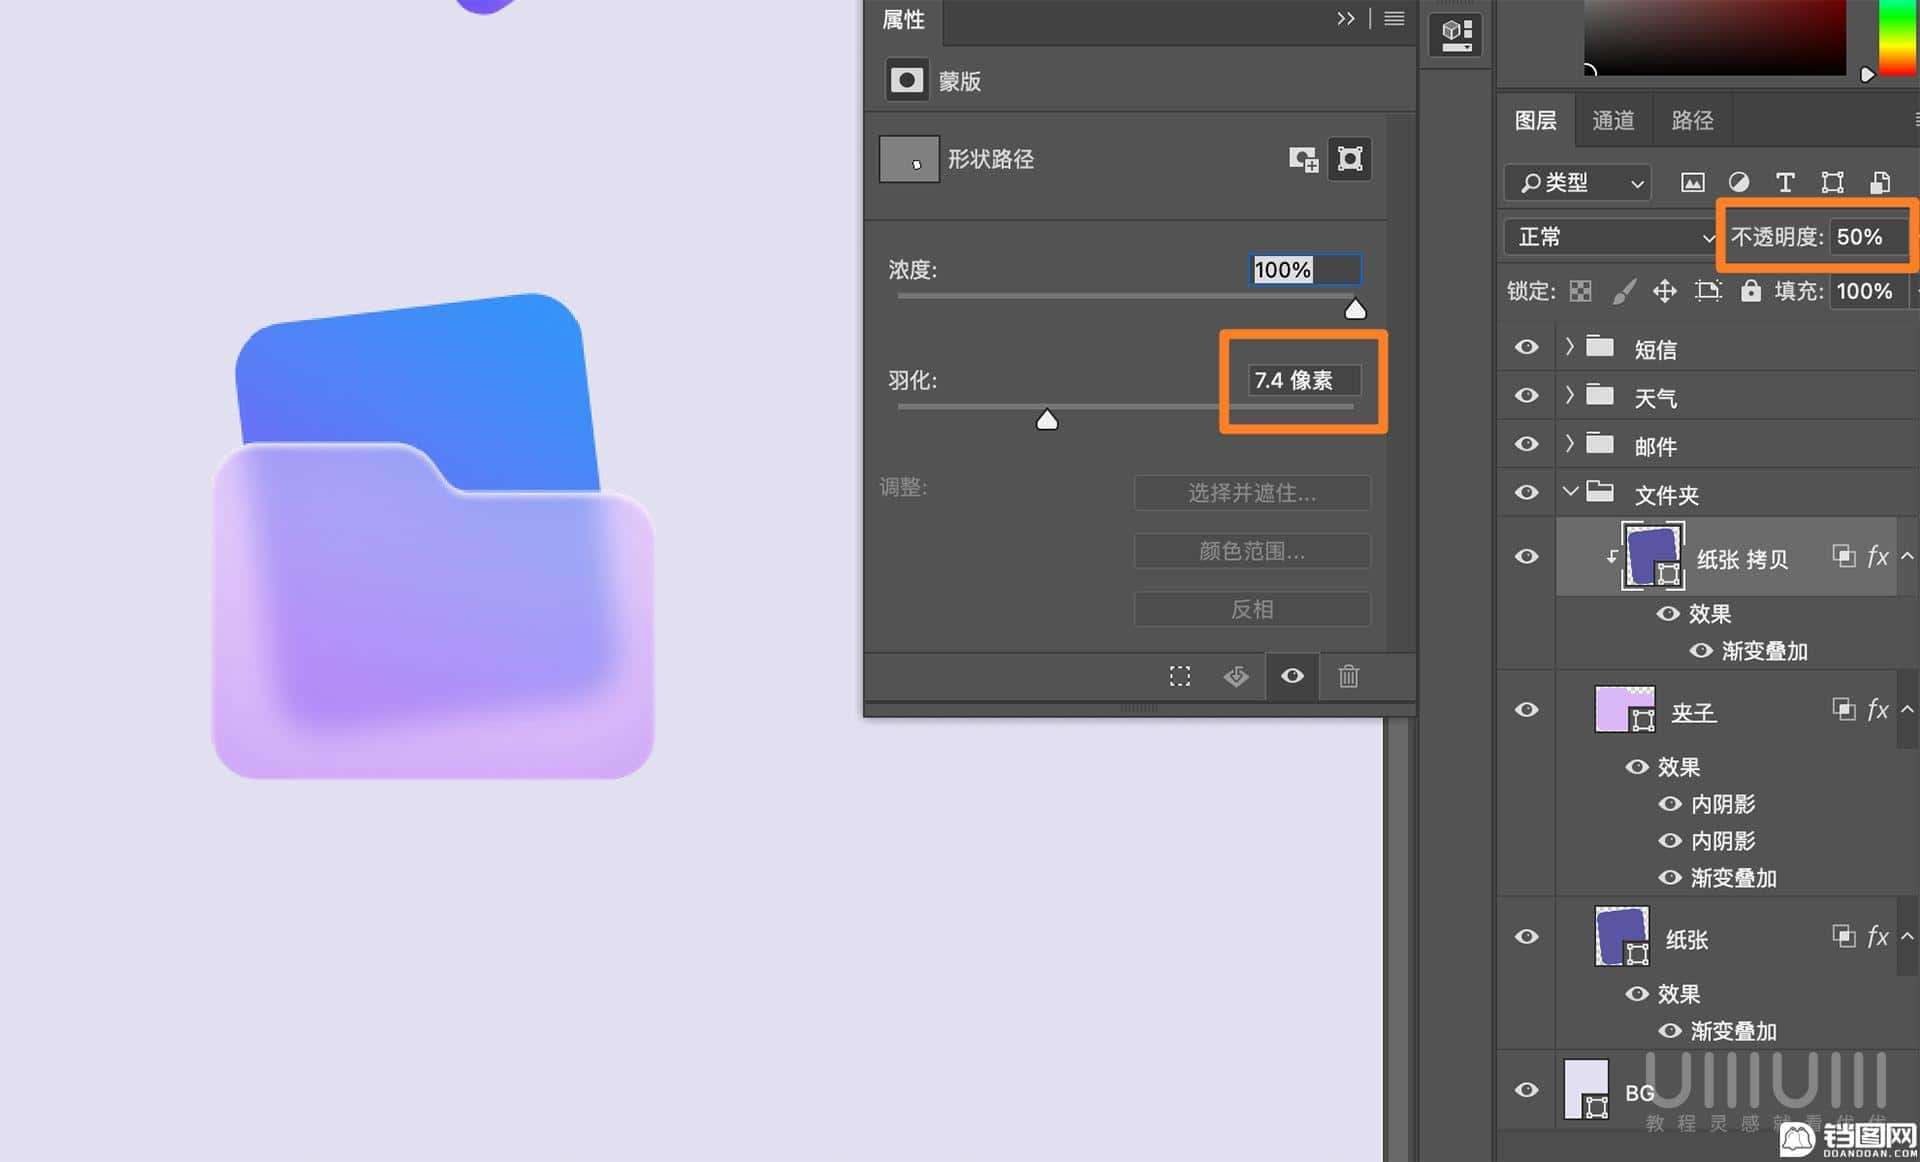Collapse the 文件夹 group
The image size is (1920, 1162).
click(x=1570, y=492)
